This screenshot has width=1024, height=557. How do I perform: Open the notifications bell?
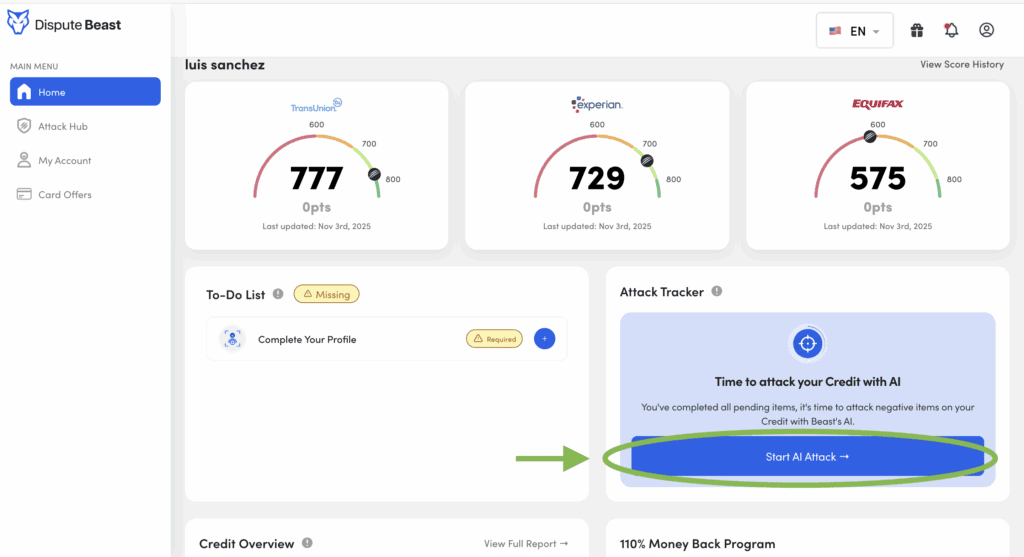[951, 31]
